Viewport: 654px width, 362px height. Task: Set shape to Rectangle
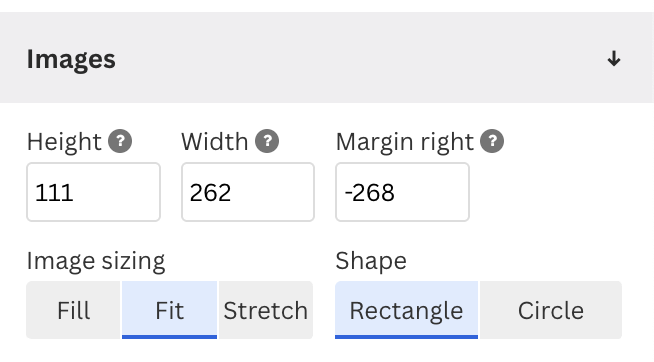pyautogui.click(x=406, y=310)
